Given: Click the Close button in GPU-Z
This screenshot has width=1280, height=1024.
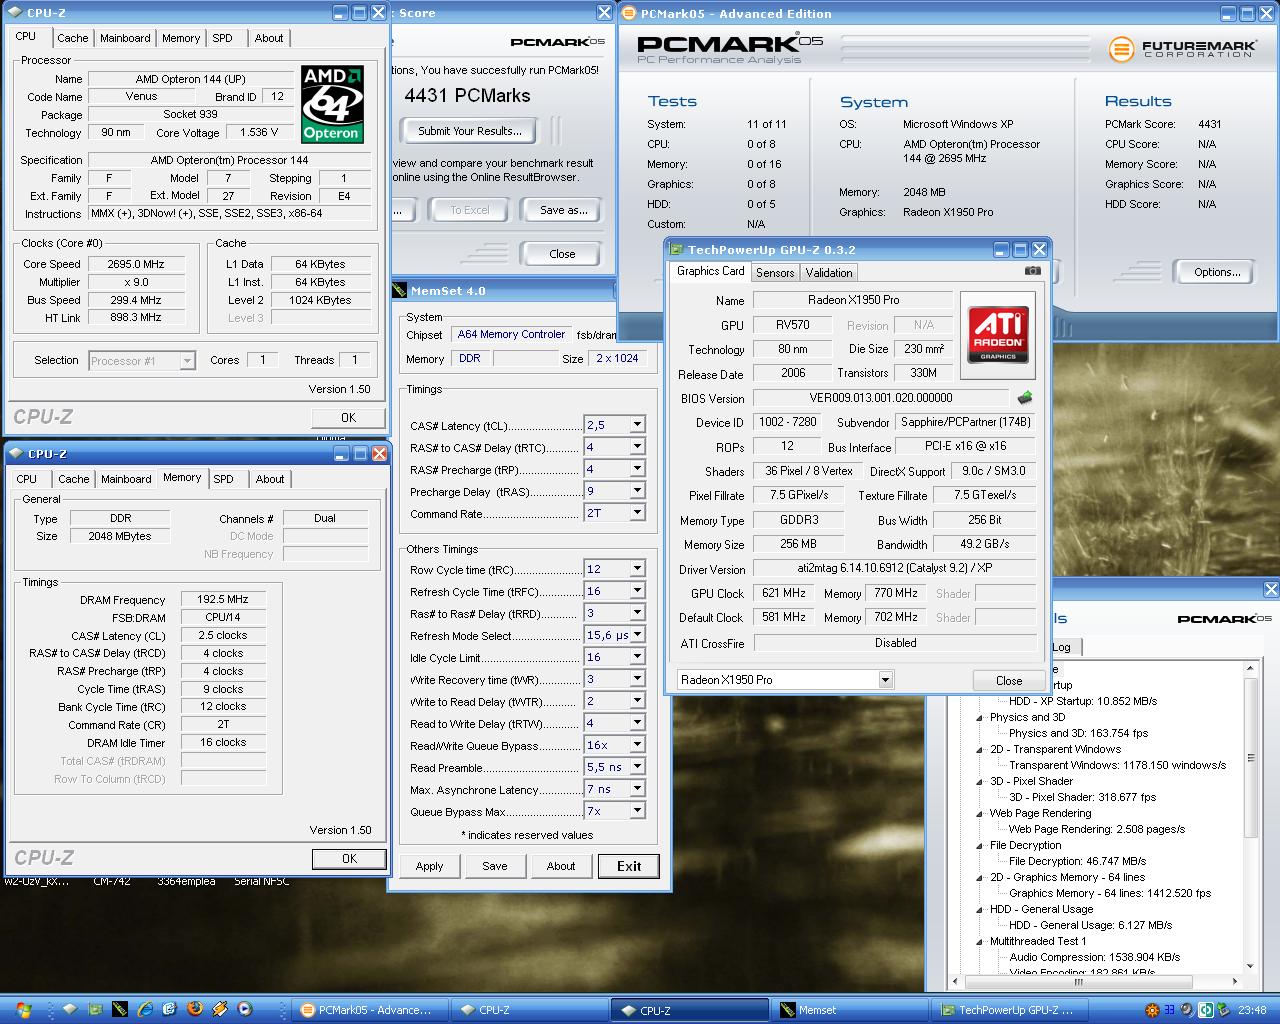Looking at the screenshot, I should tap(1009, 680).
